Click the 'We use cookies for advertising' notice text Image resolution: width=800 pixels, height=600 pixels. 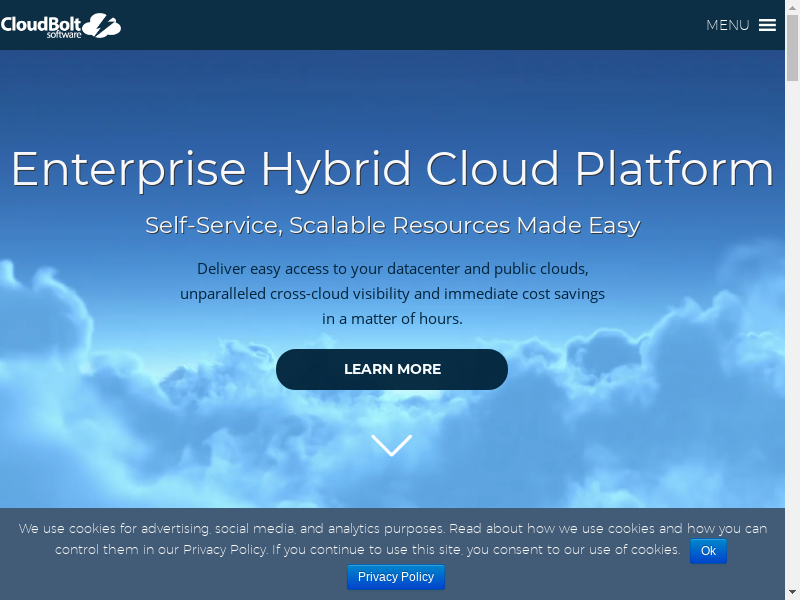pos(392,539)
